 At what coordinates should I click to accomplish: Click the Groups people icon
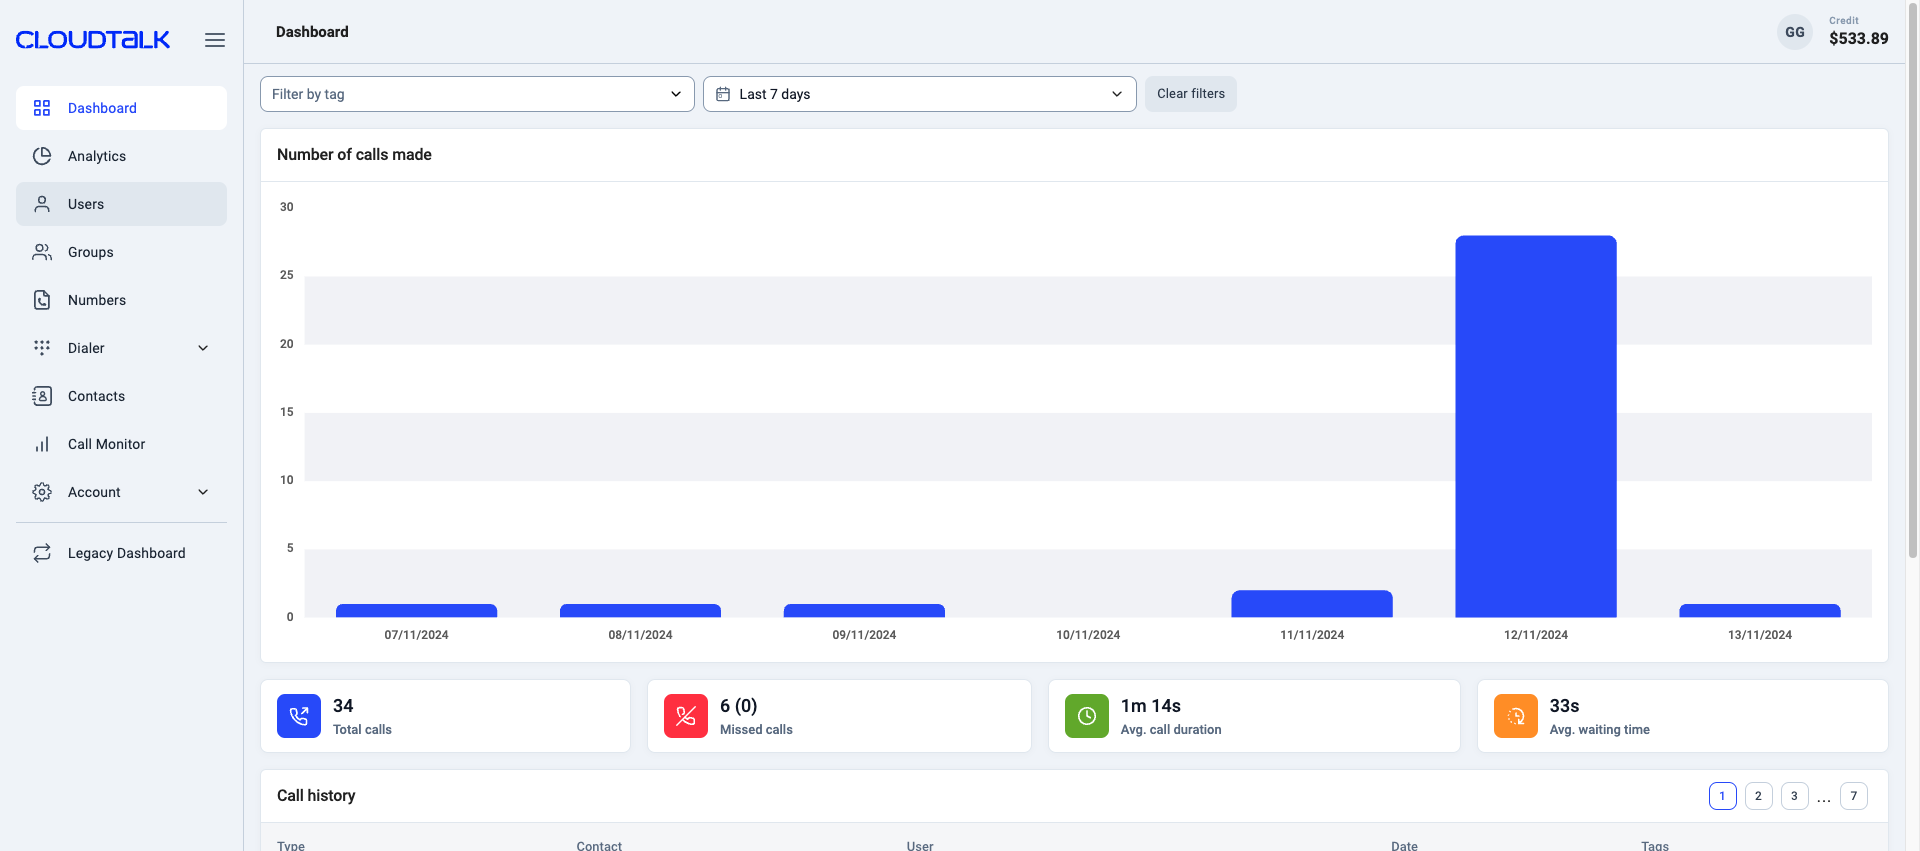pos(42,252)
